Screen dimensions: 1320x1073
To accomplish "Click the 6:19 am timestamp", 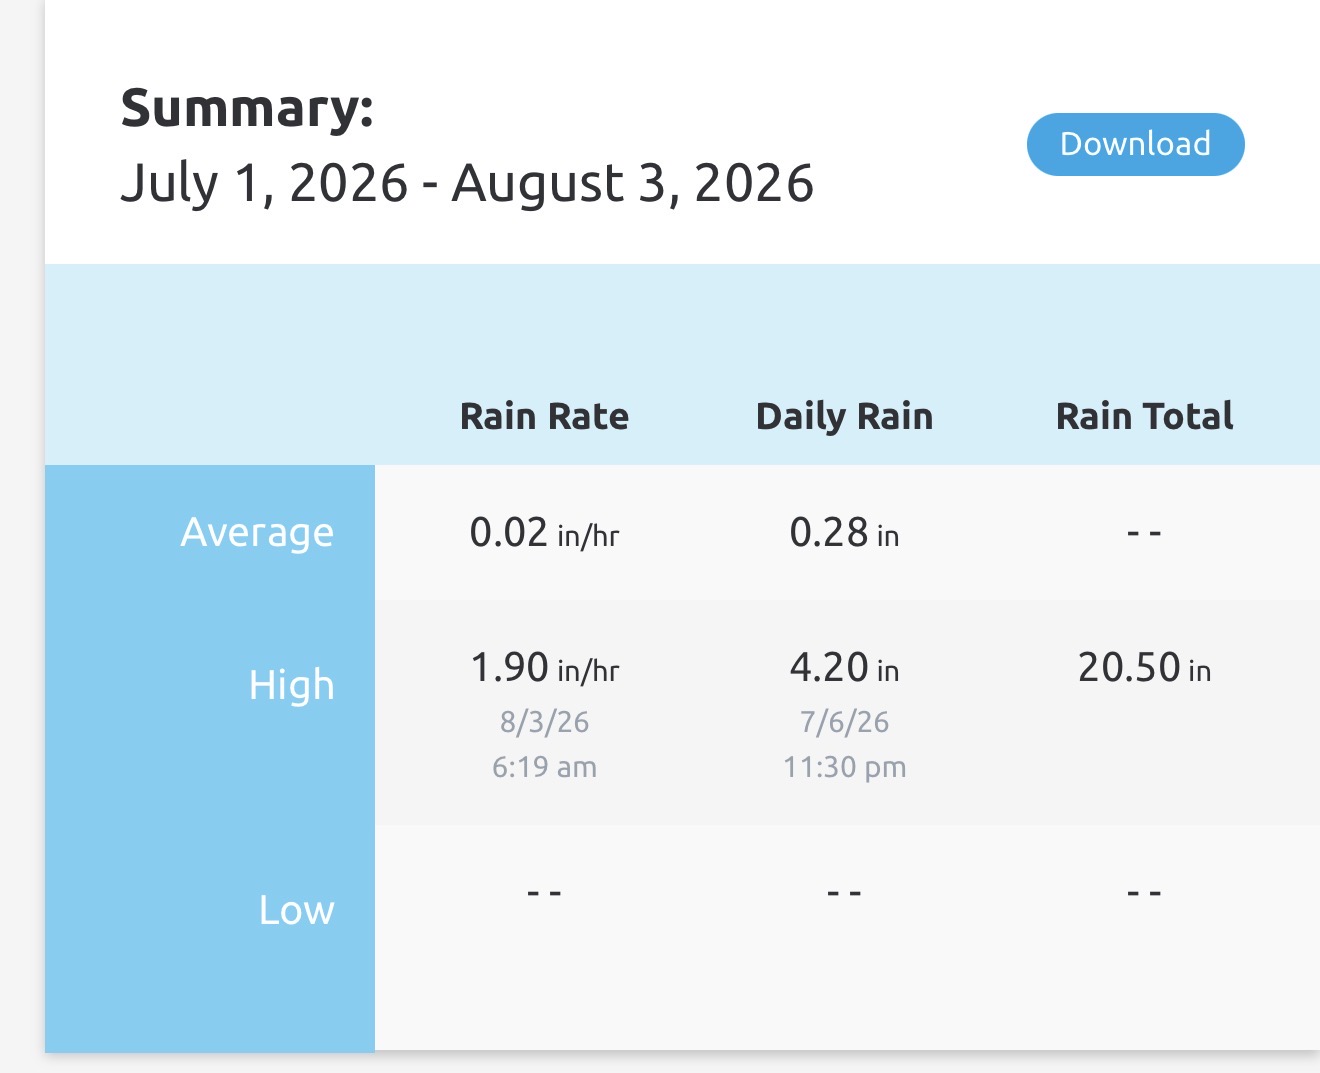I will click(544, 767).
